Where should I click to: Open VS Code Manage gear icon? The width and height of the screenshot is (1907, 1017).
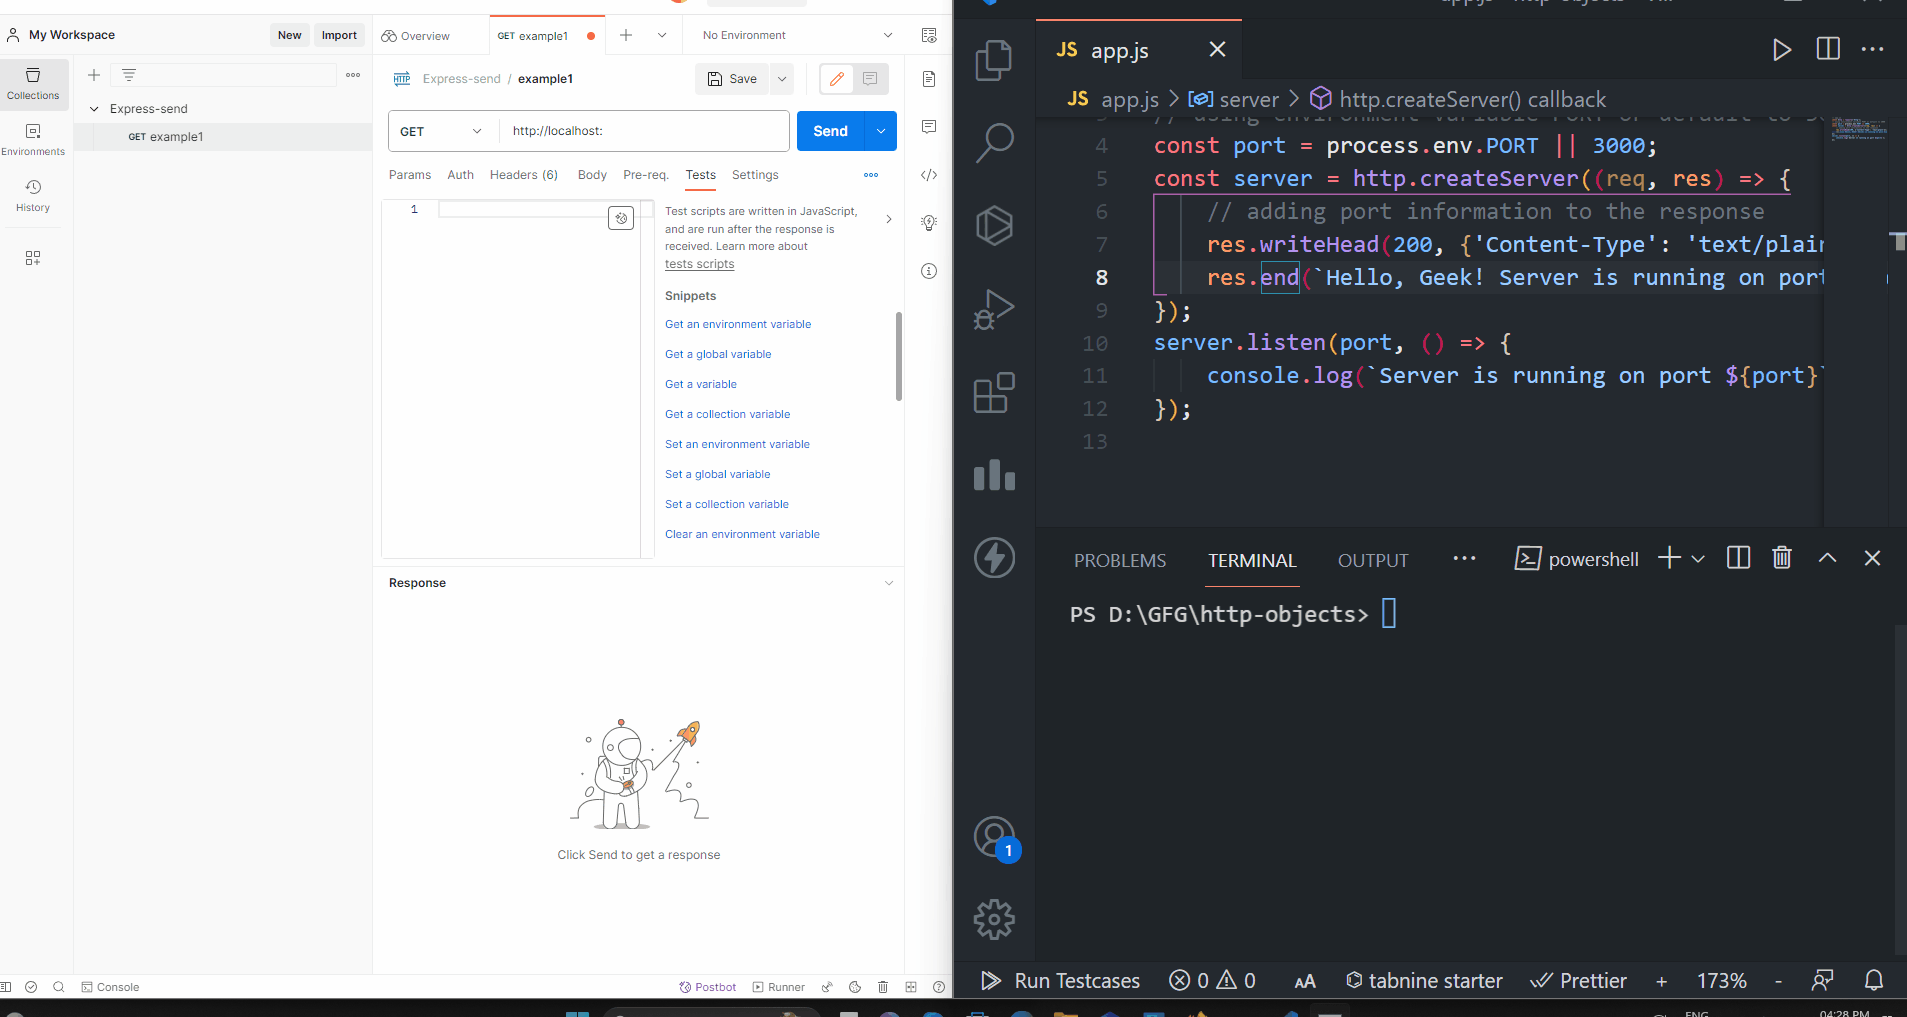point(994,919)
